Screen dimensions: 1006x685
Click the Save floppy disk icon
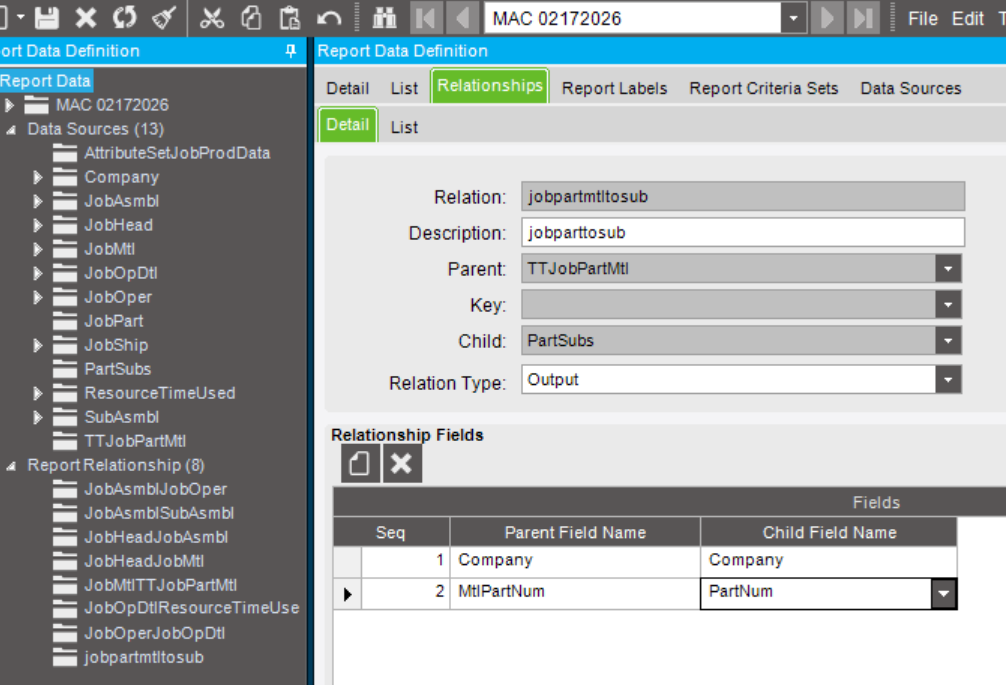47,18
